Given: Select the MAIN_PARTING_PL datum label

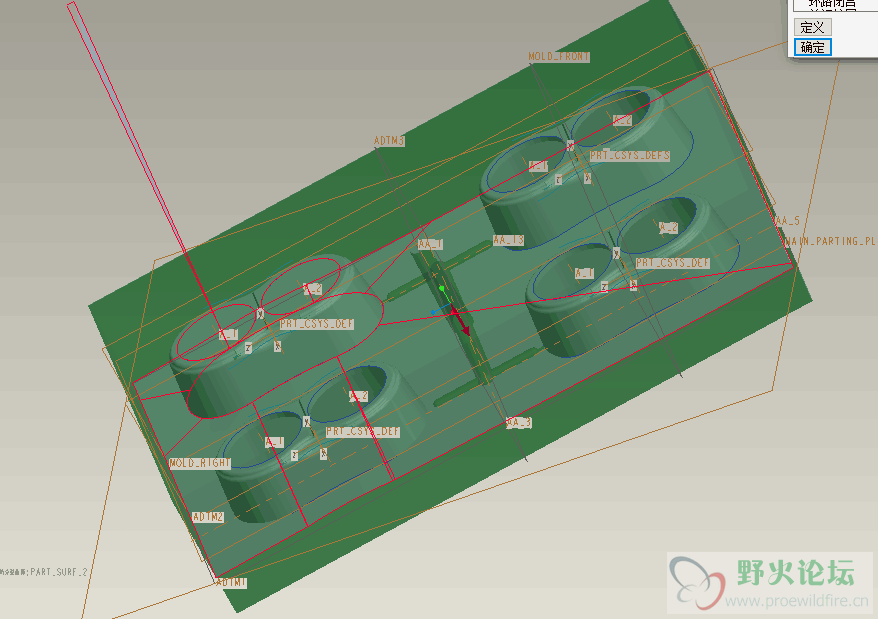Looking at the screenshot, I should 831,241.
